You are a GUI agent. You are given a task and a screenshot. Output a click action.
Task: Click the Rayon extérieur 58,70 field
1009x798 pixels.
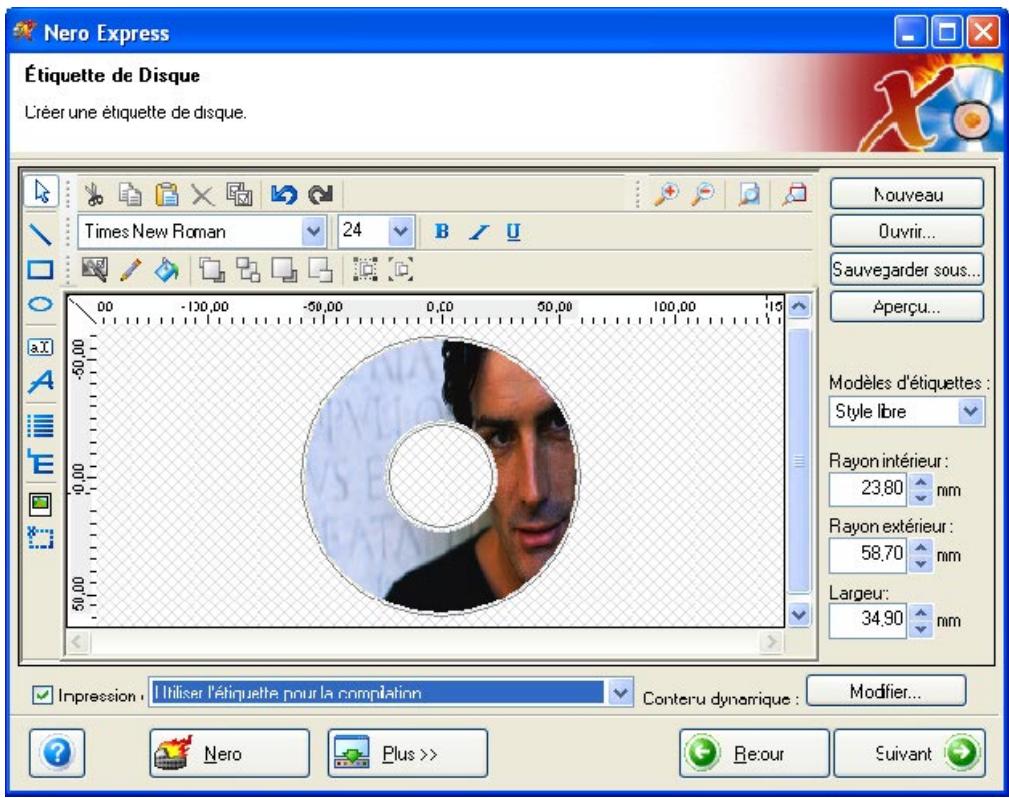click(868, 555)
